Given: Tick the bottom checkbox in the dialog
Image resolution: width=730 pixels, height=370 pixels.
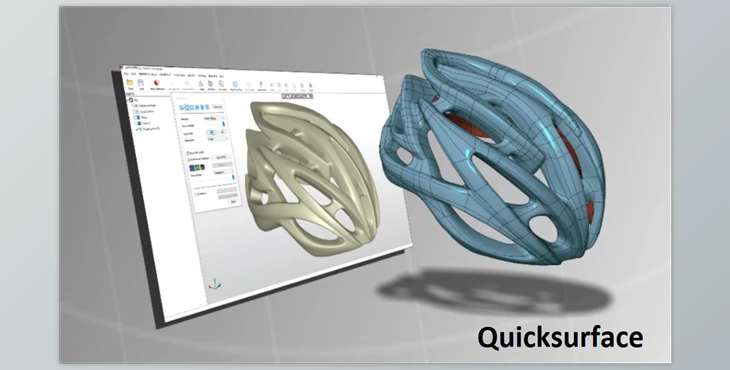Looking at the screenshot, I should tap(196, 194).
